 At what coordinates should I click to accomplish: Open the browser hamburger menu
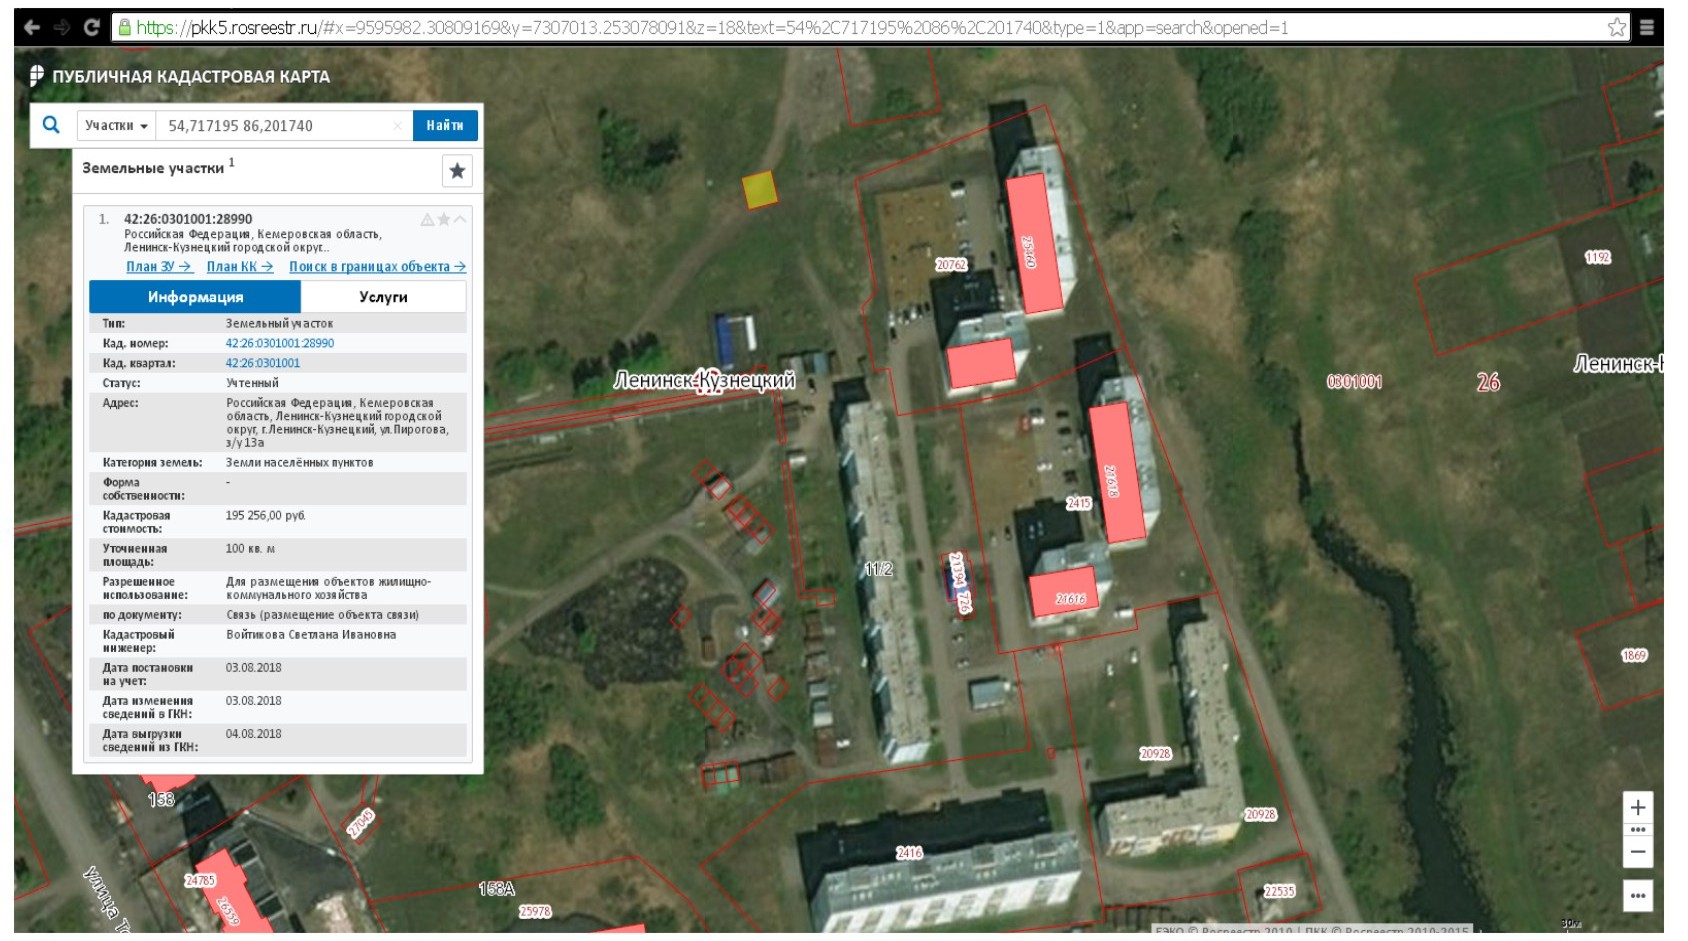coord(1647,28)
